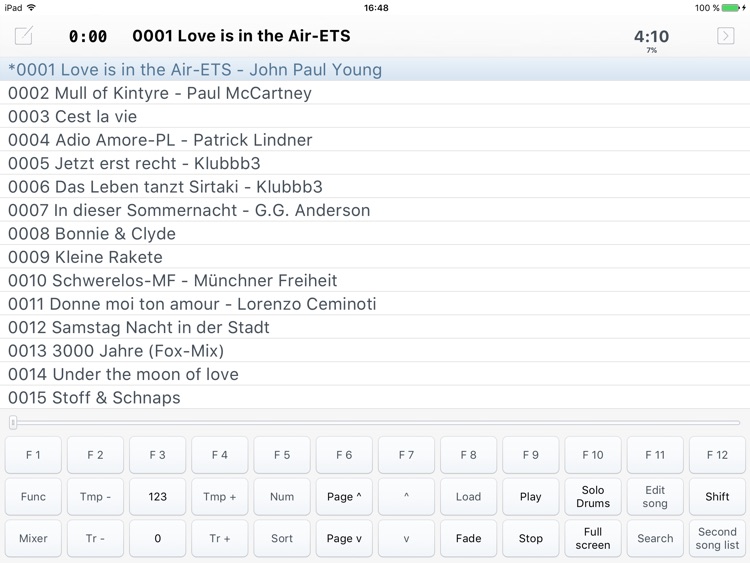750x563 pixels.
Task: Tap the F 12 function key
Action: [x=717, y=455]
